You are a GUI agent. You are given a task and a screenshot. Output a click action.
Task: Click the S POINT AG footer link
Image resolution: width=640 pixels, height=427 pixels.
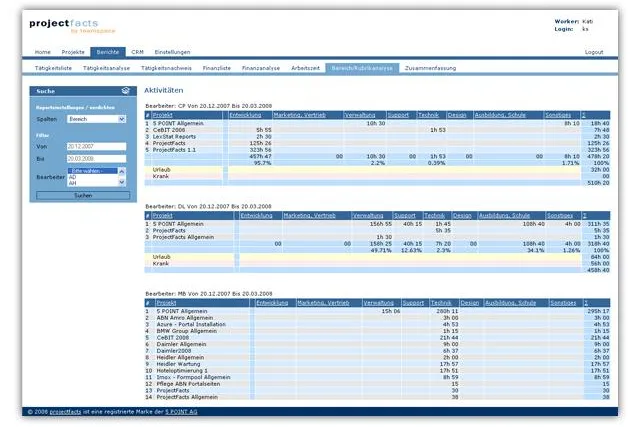[181, 412]
